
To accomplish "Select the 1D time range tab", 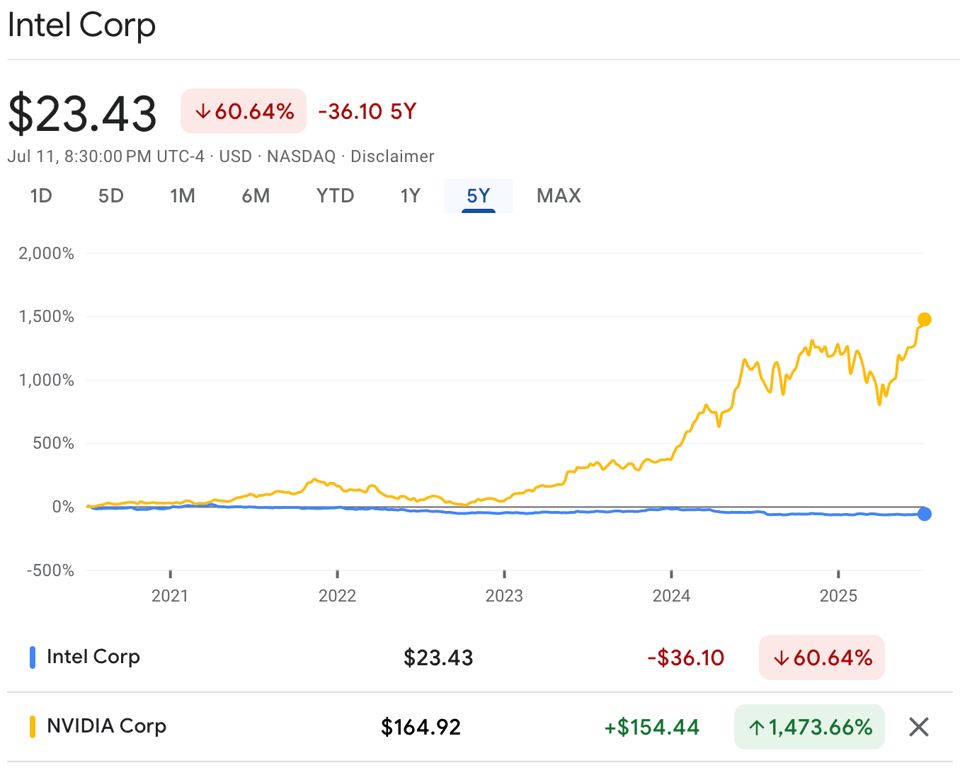I will pos(41,196).
